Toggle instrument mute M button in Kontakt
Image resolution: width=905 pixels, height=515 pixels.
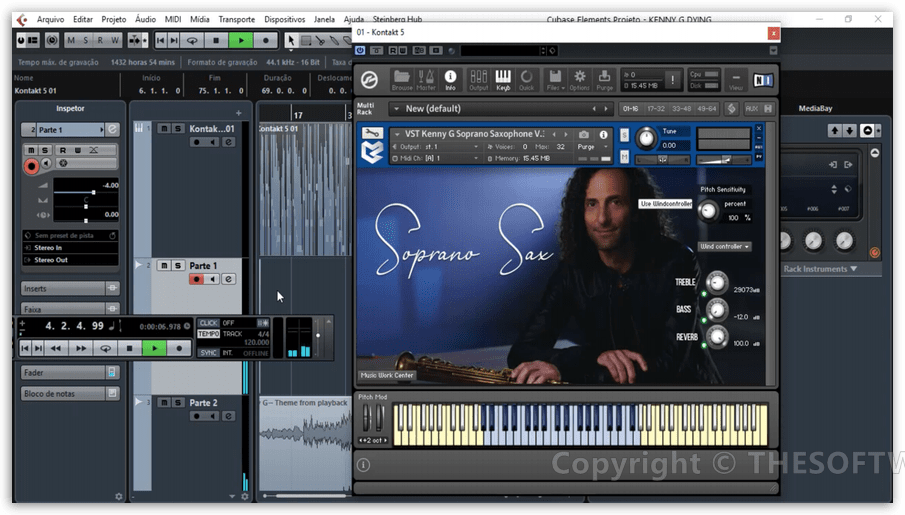click(x=624, y=156)
